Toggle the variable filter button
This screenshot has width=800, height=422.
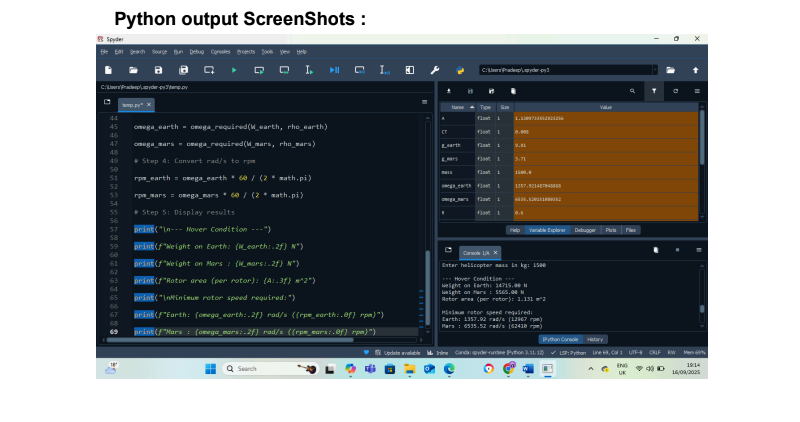pyautogui.click(x=654, y=91)
